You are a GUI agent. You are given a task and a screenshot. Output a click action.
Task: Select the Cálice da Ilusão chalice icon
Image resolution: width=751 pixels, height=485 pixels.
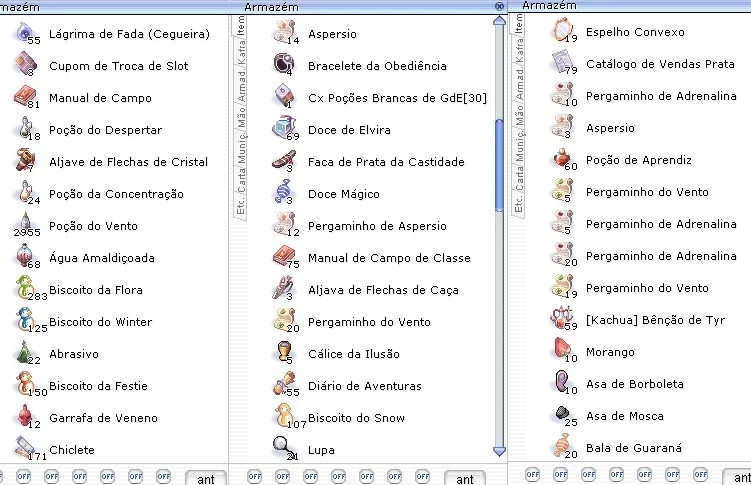point(284,352)
